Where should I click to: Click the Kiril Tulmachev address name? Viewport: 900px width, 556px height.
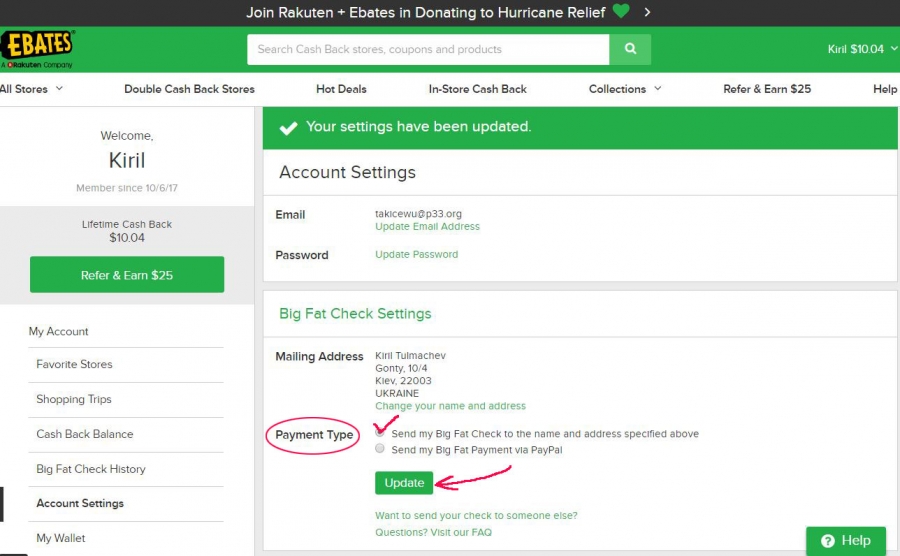pos(410,356)
